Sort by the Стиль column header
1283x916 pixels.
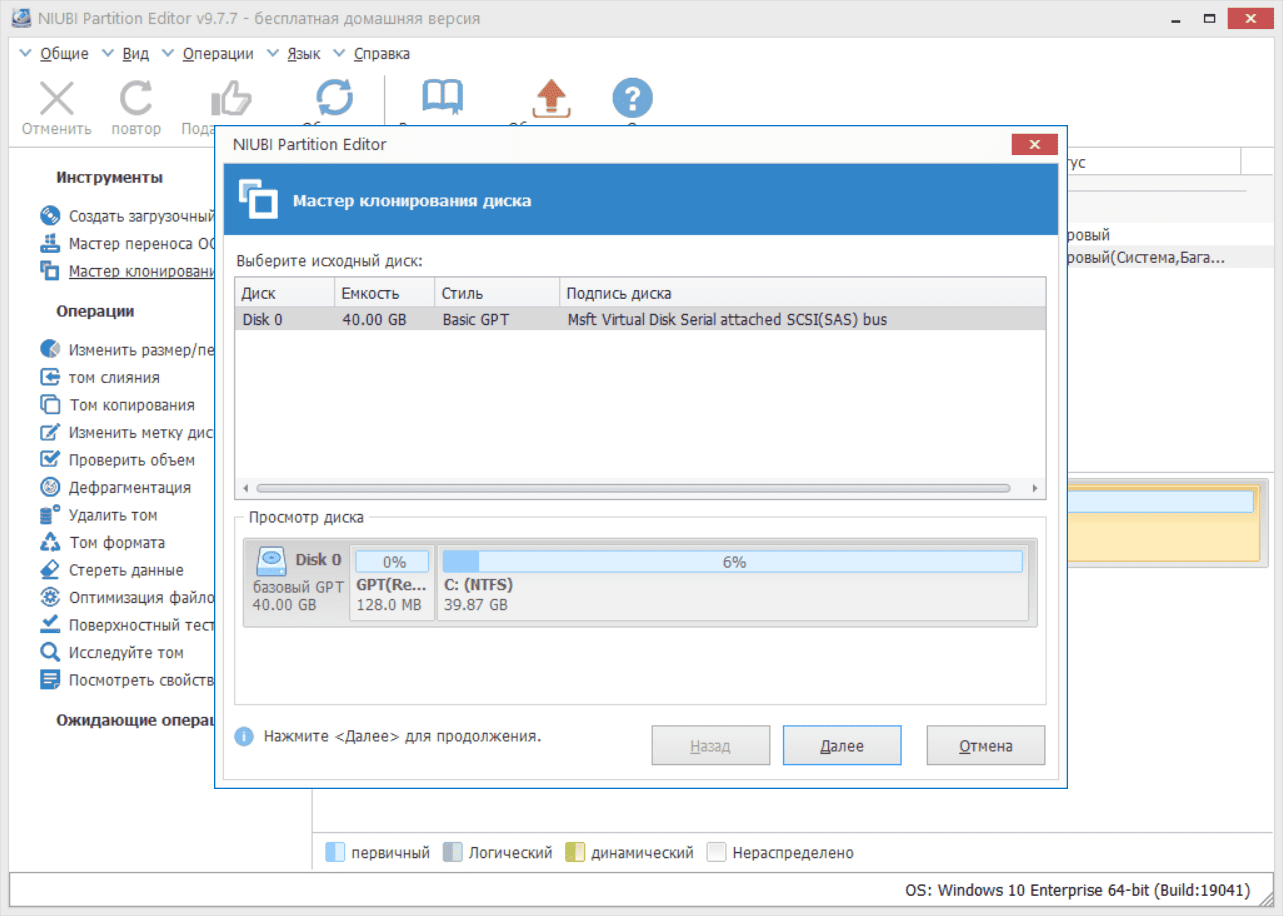click(498, 293)
